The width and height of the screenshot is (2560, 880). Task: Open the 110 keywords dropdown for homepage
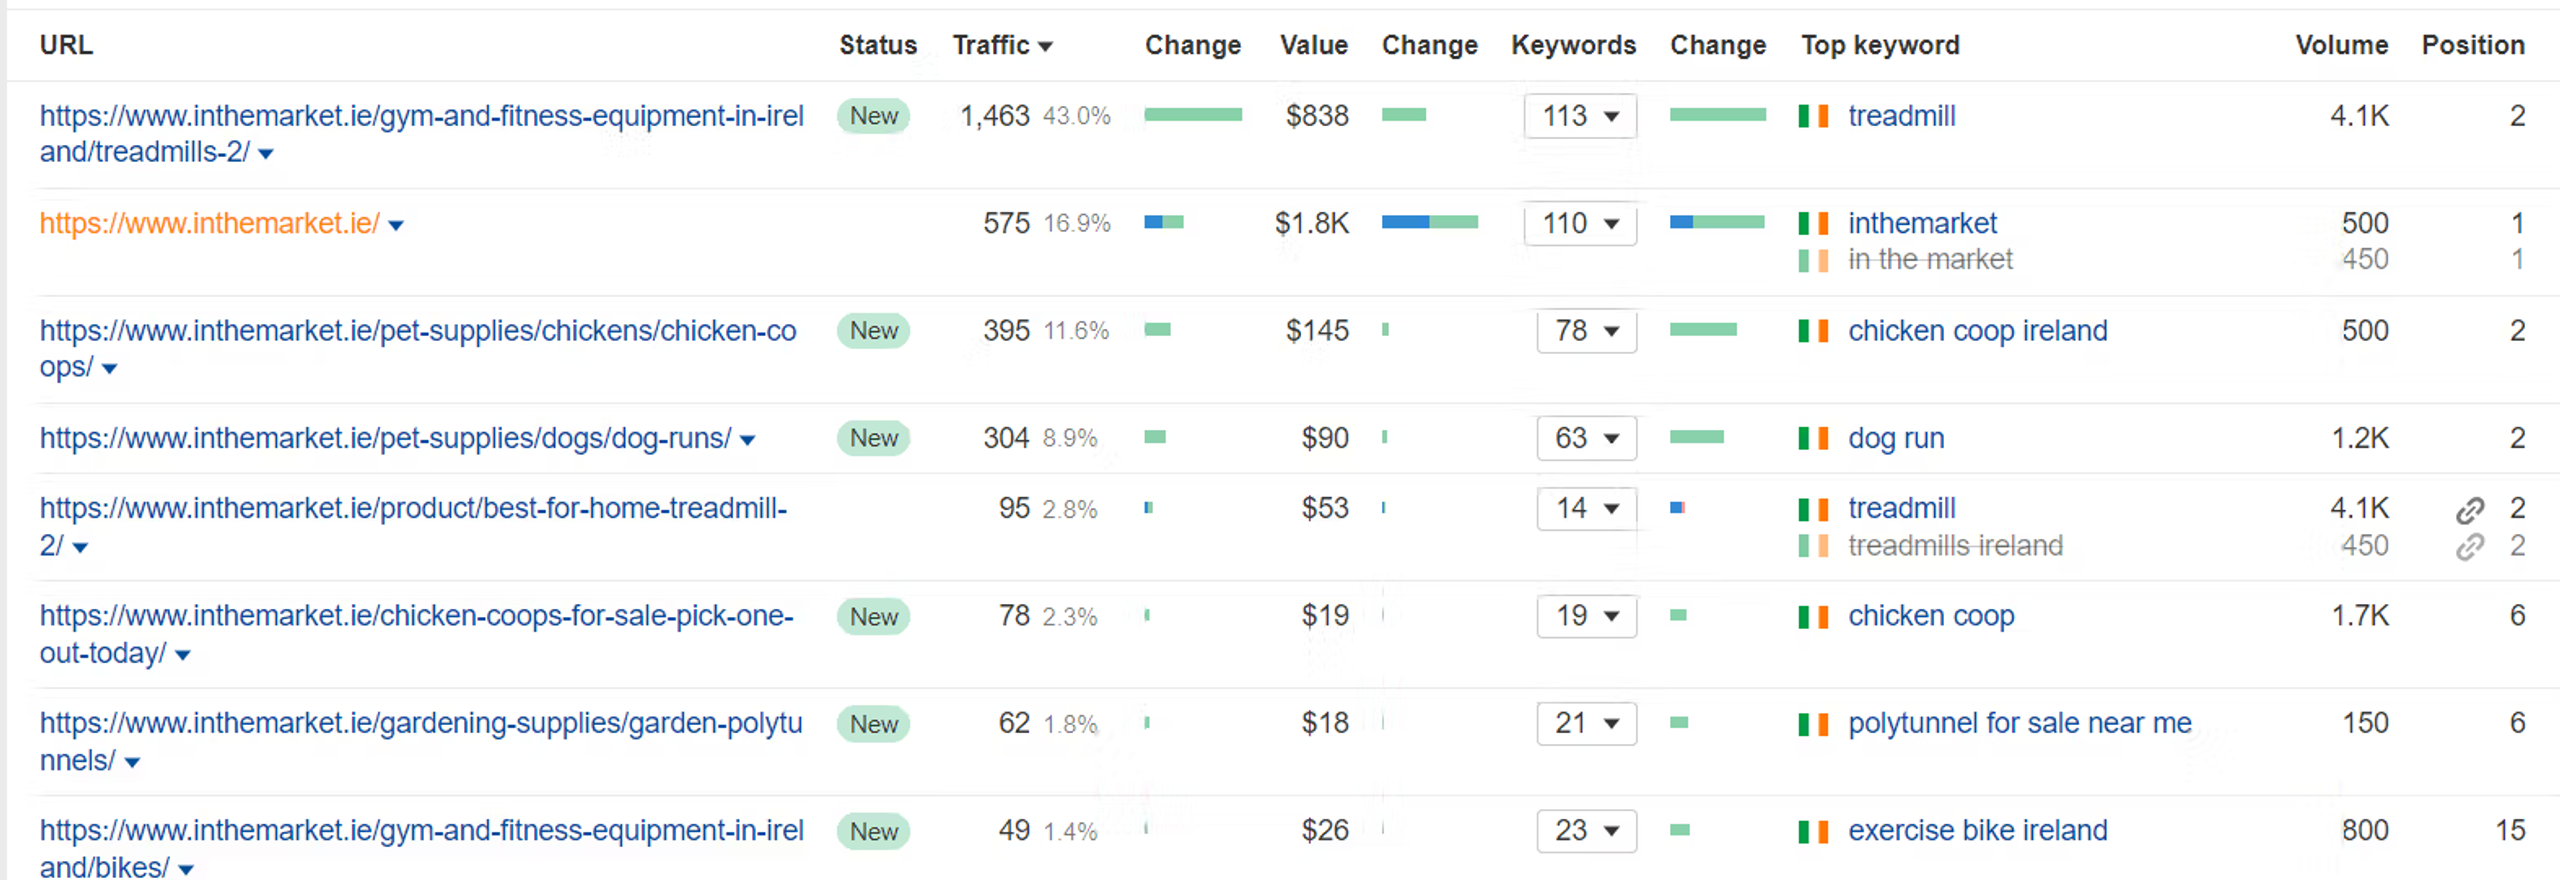pyautogui.click(x=1580, y=223)
